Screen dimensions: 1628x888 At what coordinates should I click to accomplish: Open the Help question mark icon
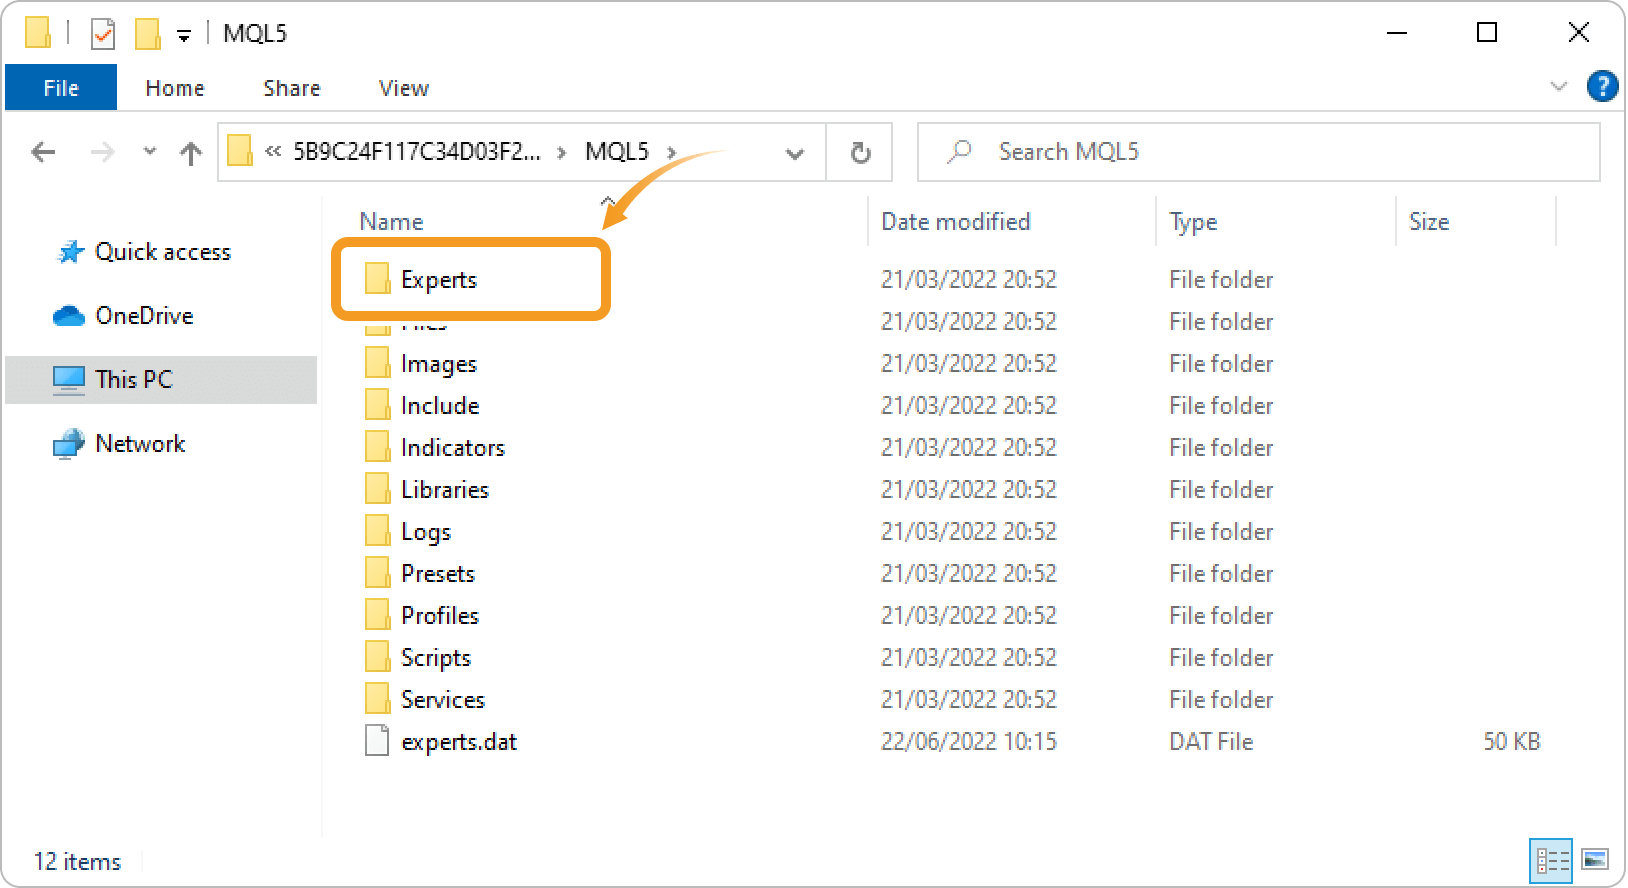click(1602, 87)
